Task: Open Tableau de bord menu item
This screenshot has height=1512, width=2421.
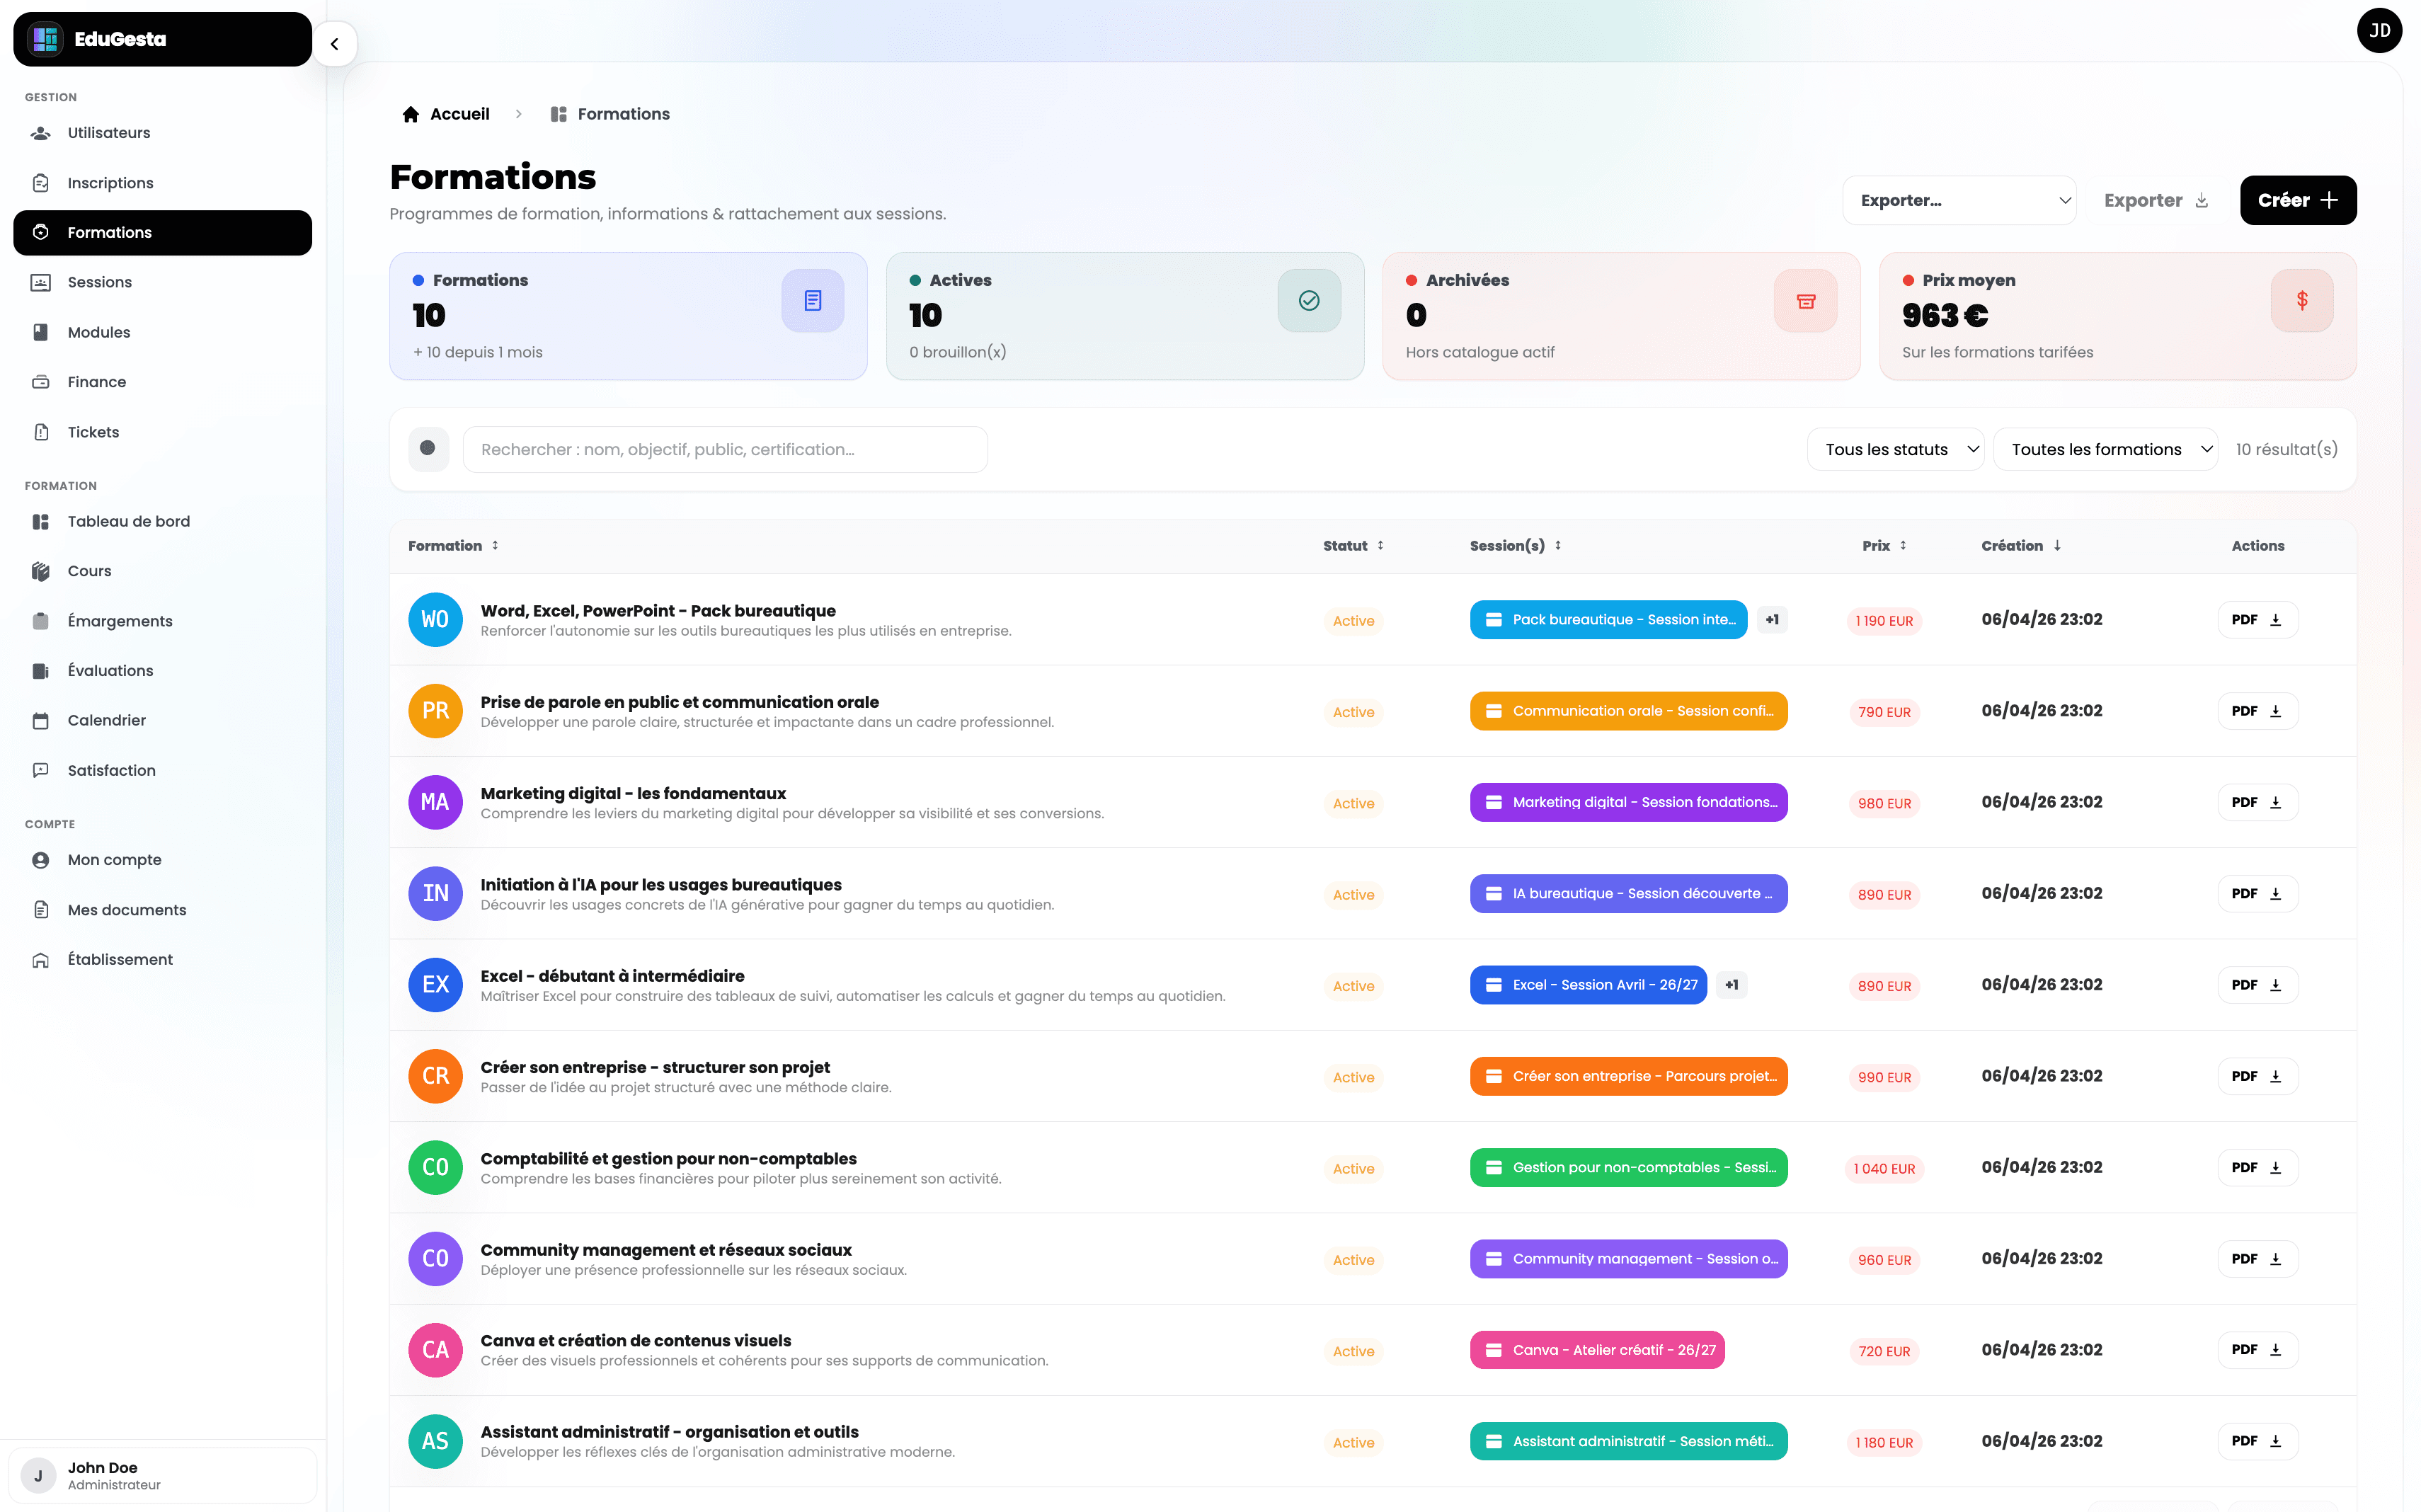Action: point(129,522)
